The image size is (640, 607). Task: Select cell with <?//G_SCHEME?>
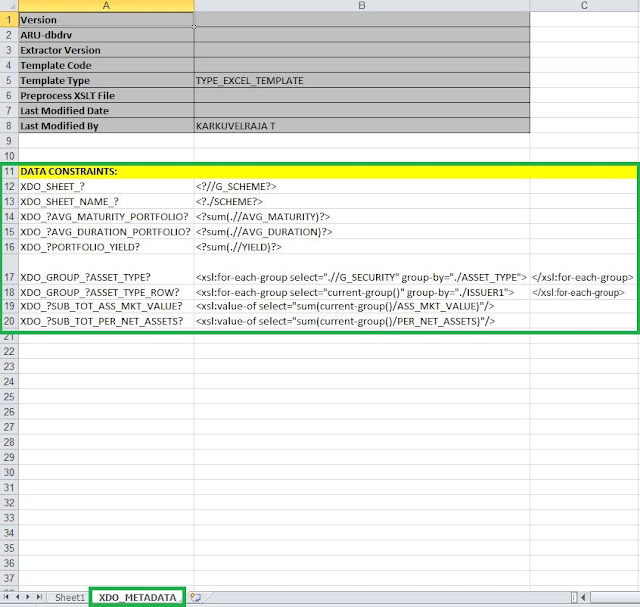(362, 187)
